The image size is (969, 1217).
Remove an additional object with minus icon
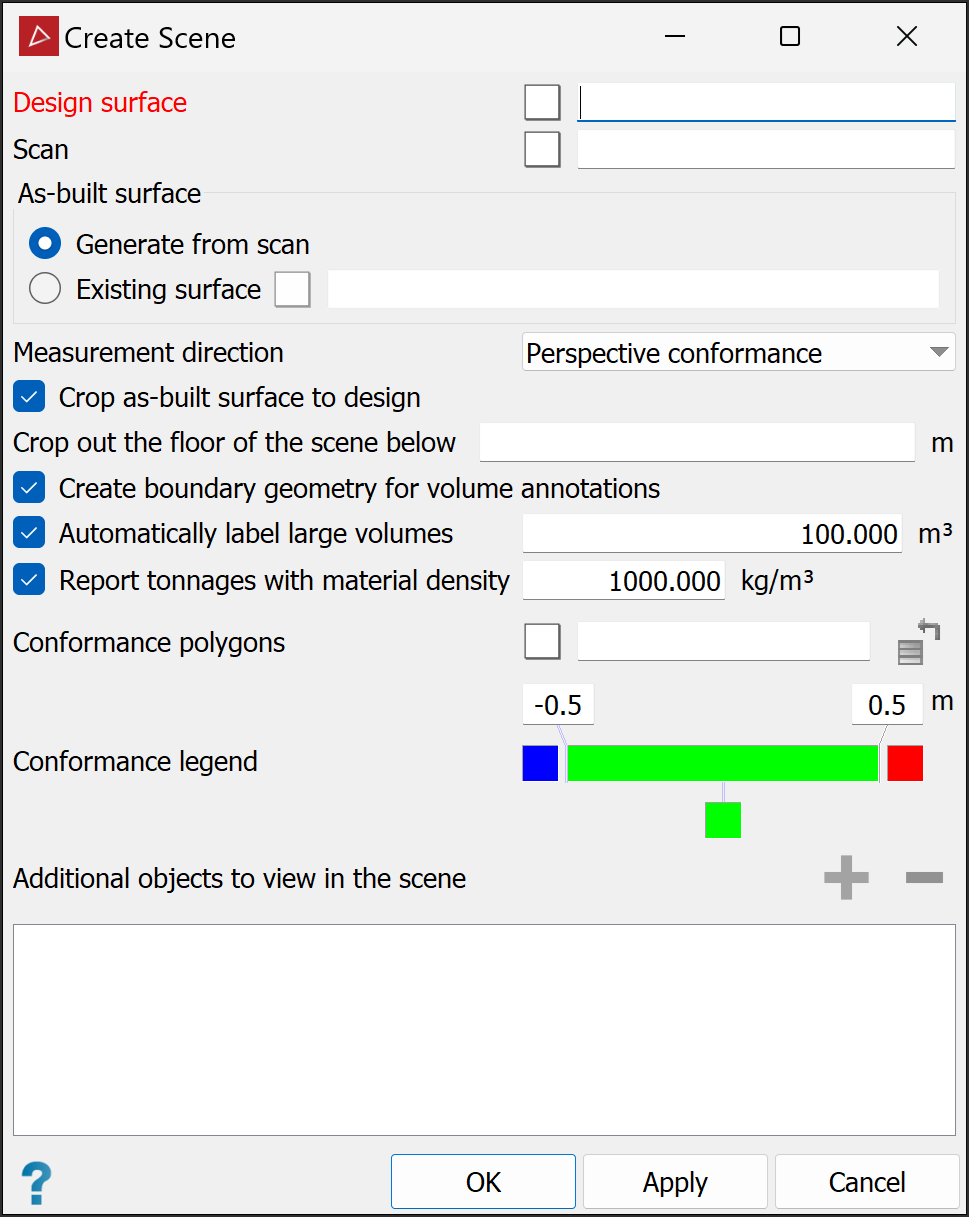point(924,878)
